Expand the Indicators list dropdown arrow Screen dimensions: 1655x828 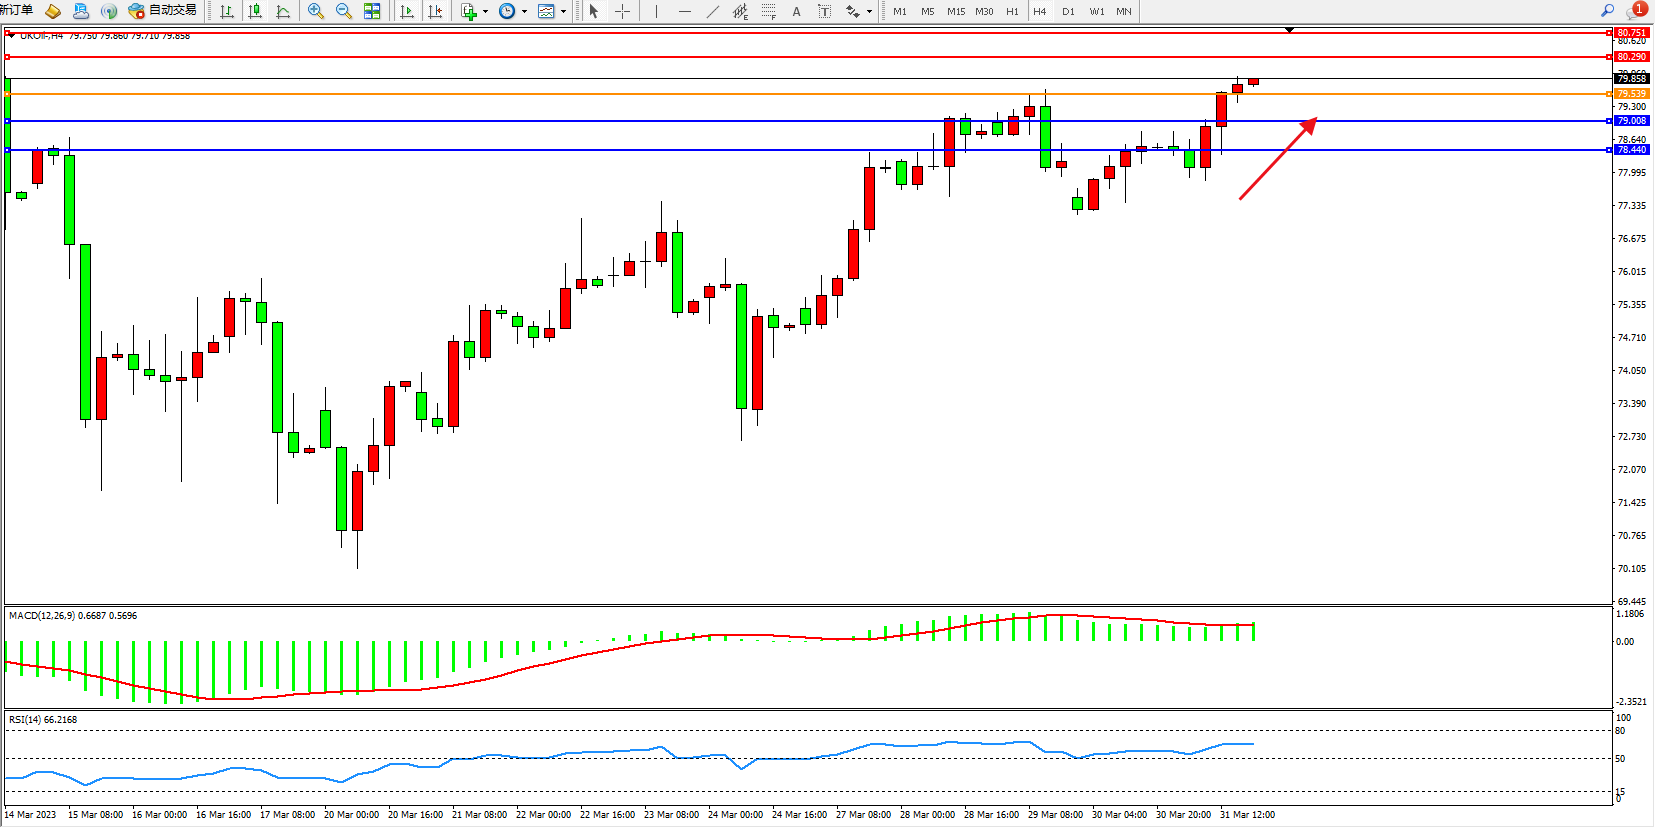pyautogui.click(x=486, y=12)
